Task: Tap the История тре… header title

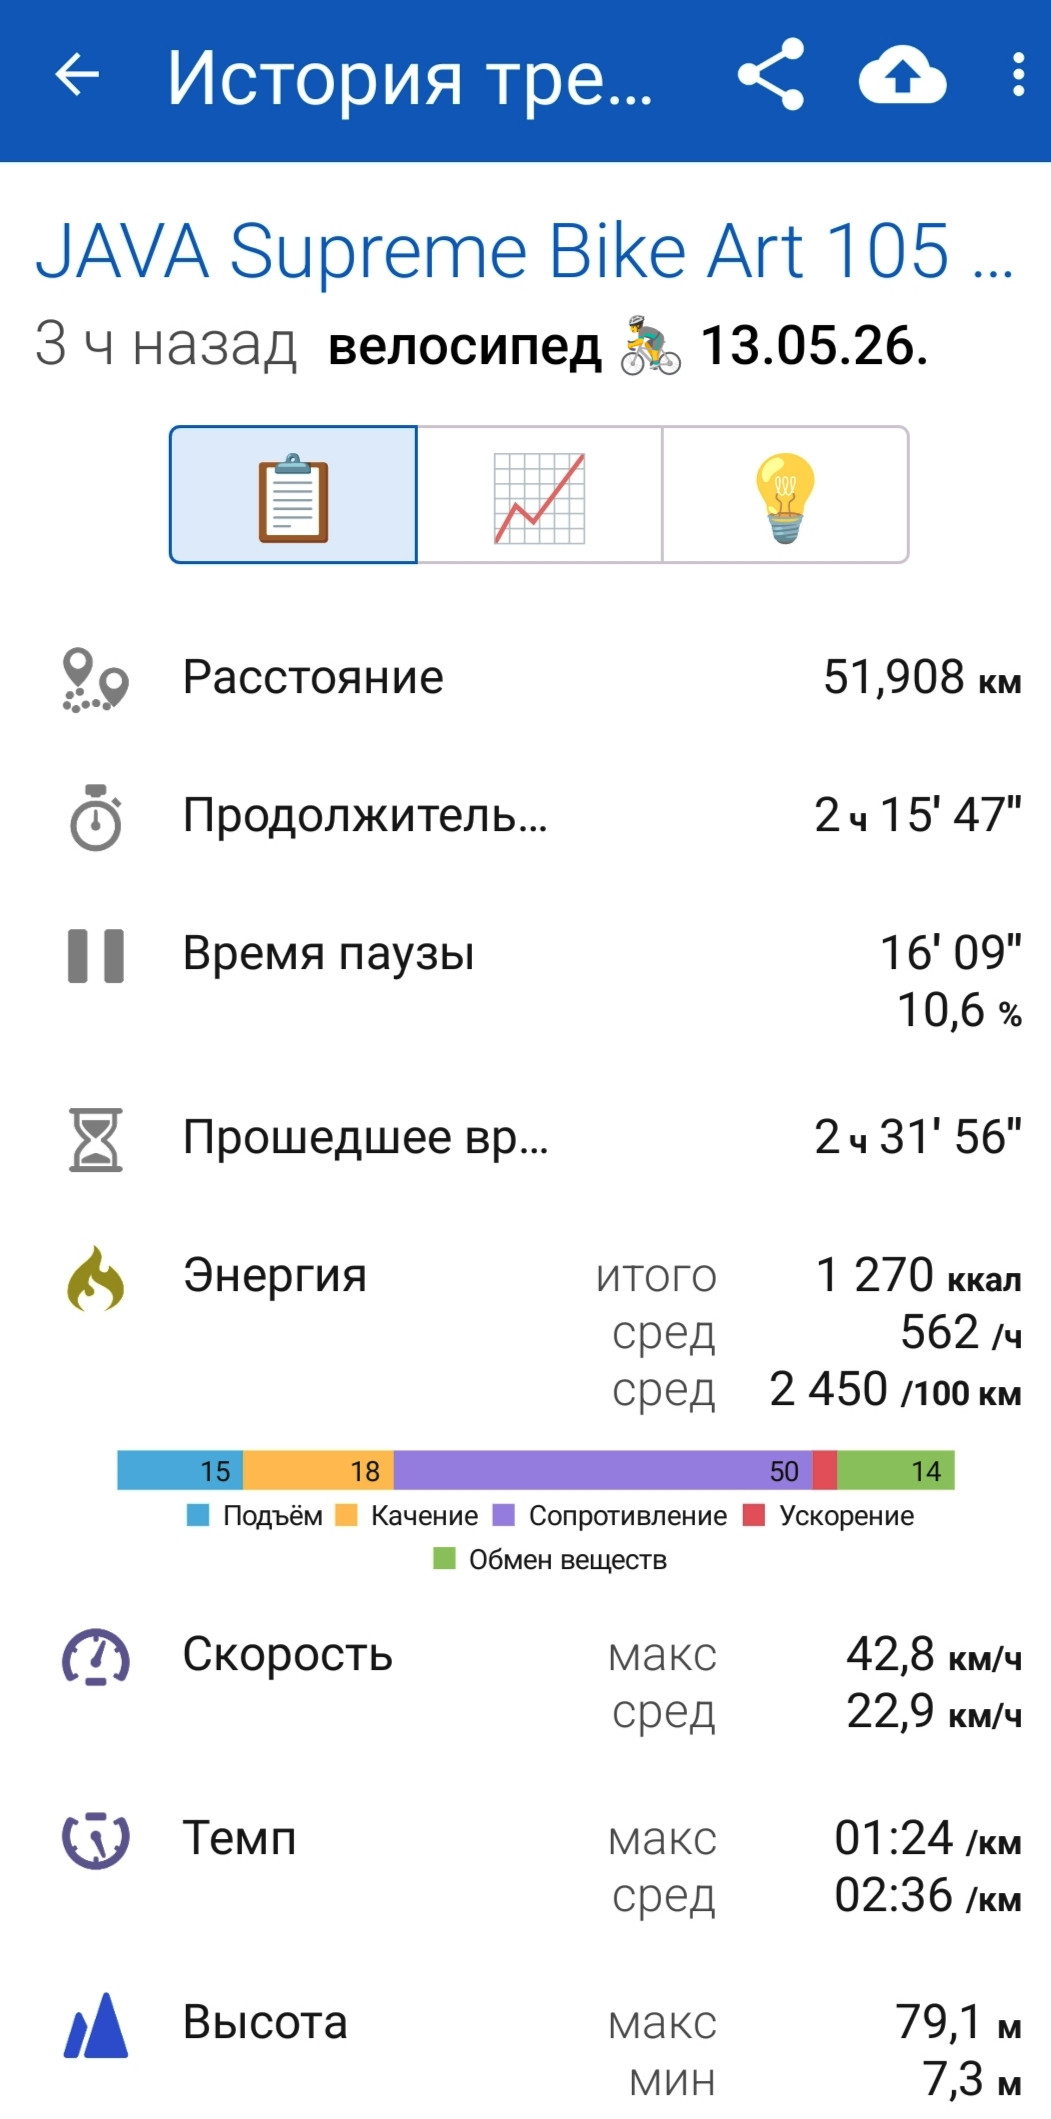Action: (409, 77)
